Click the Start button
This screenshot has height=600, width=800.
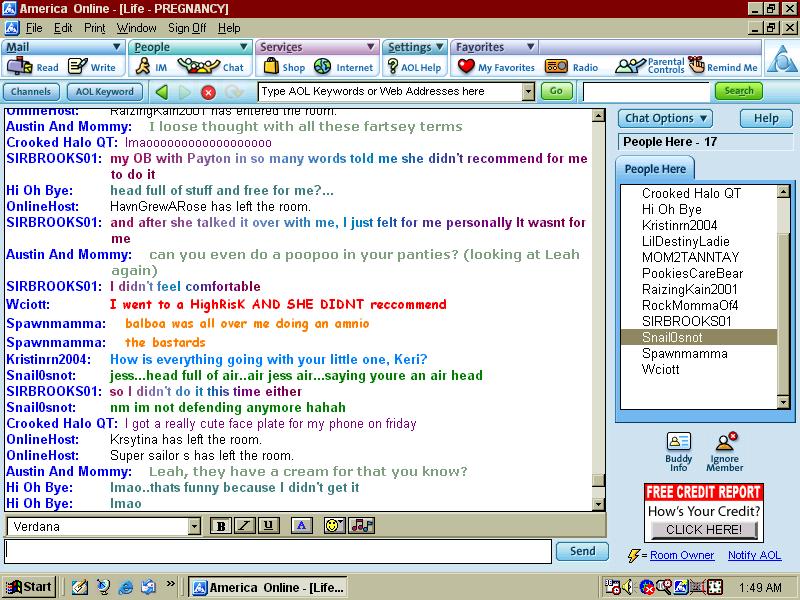(29, 587)
